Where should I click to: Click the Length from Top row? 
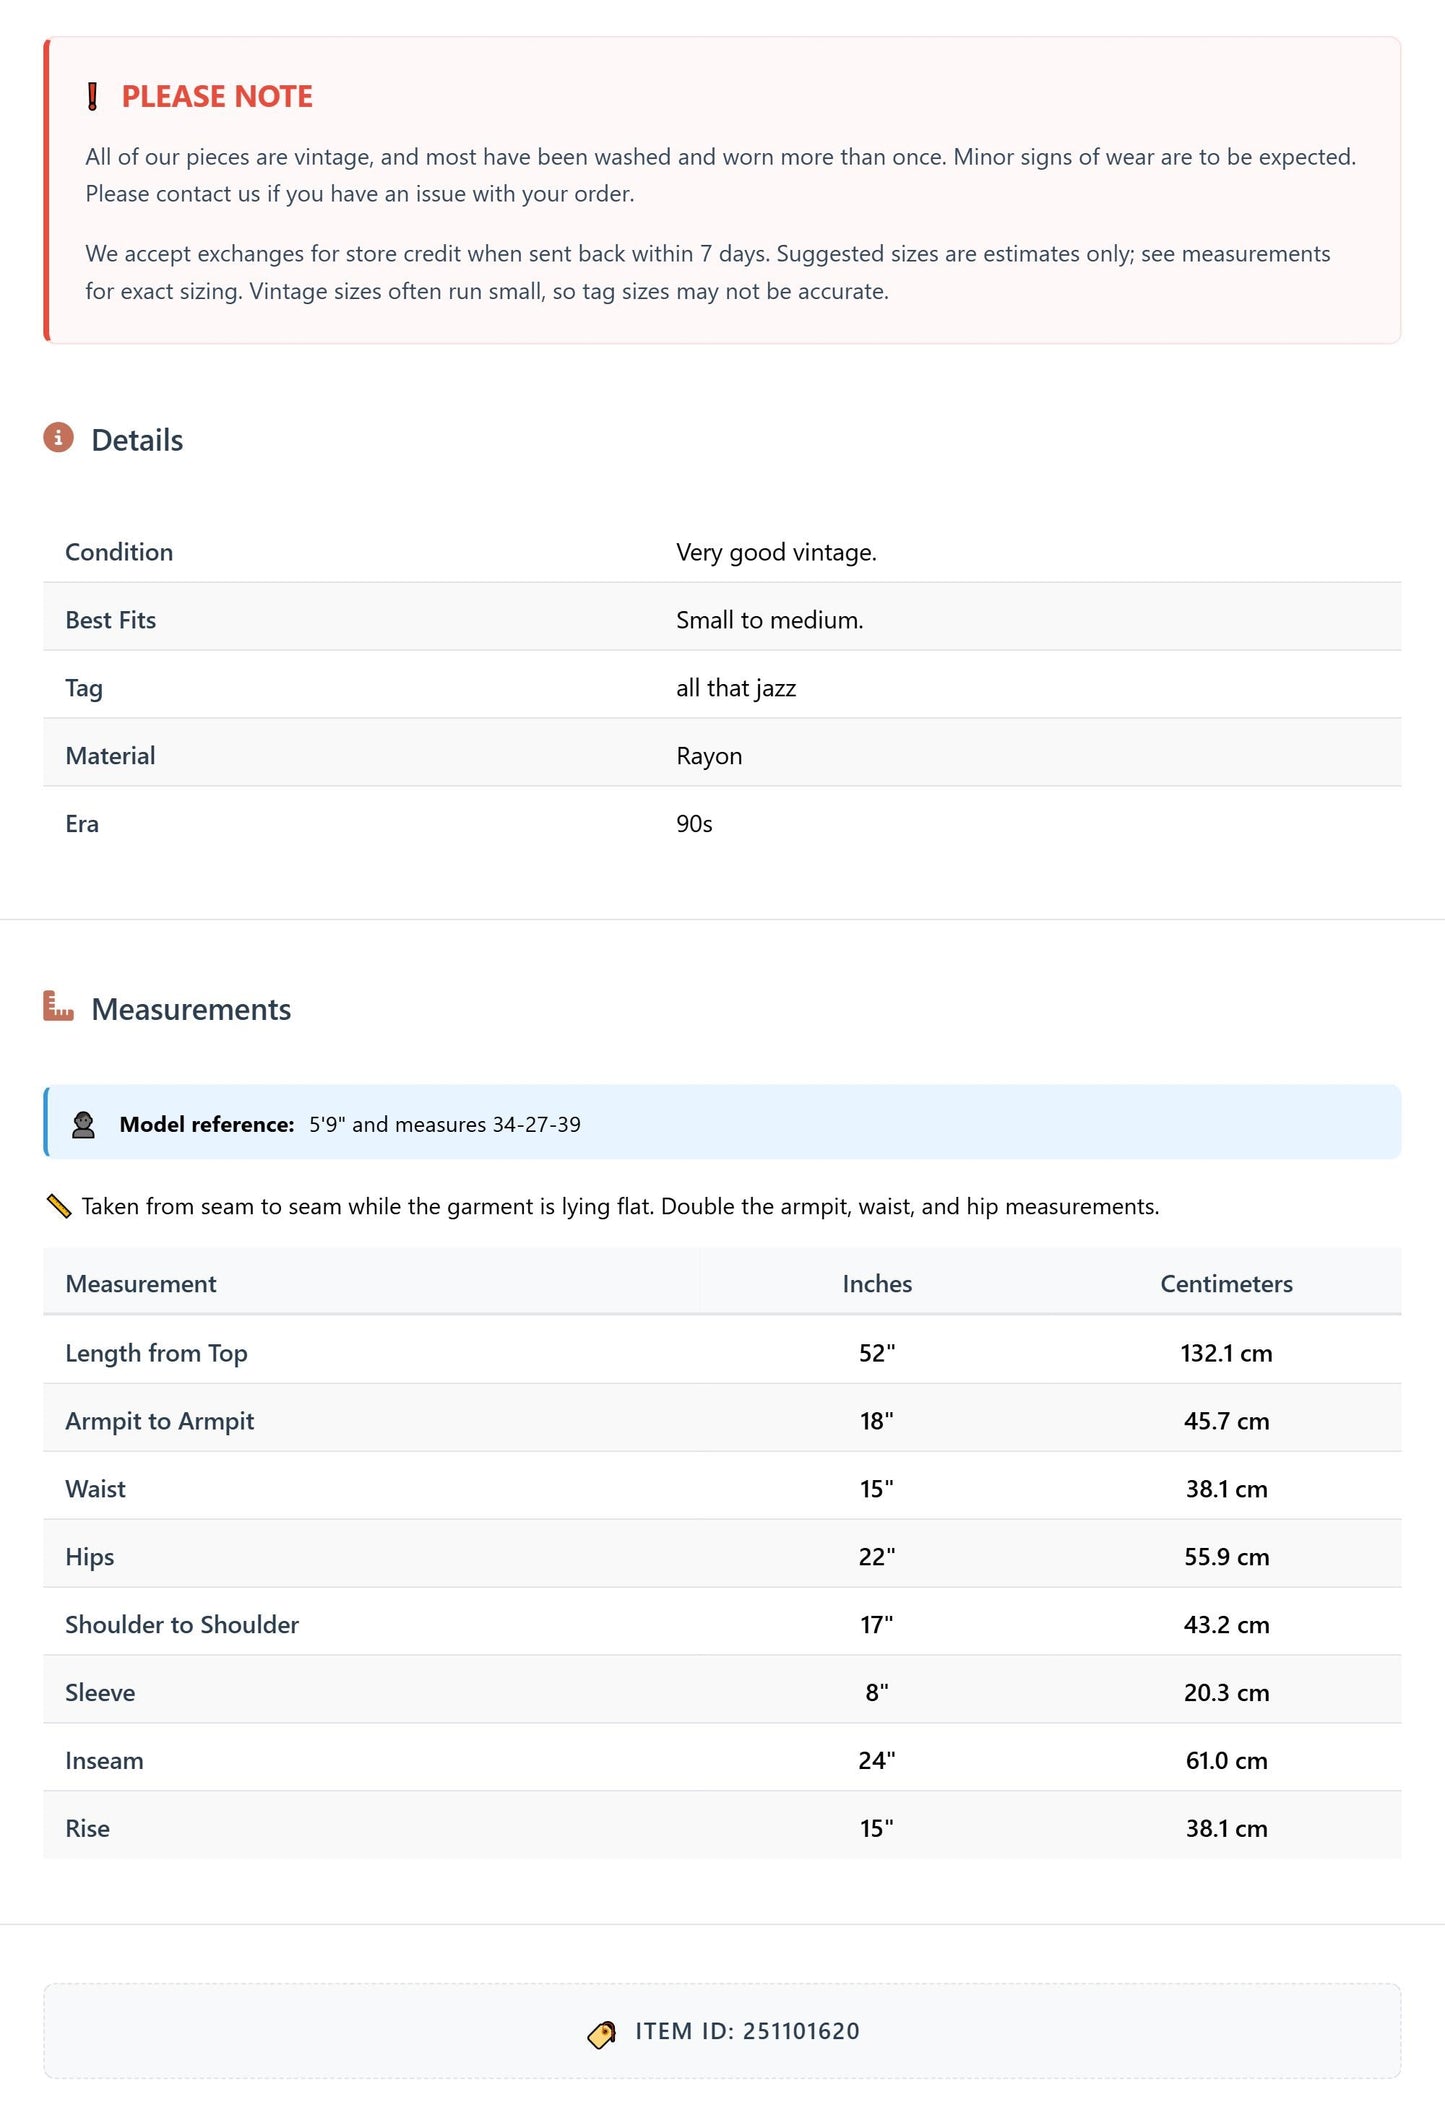(722, 1352)
